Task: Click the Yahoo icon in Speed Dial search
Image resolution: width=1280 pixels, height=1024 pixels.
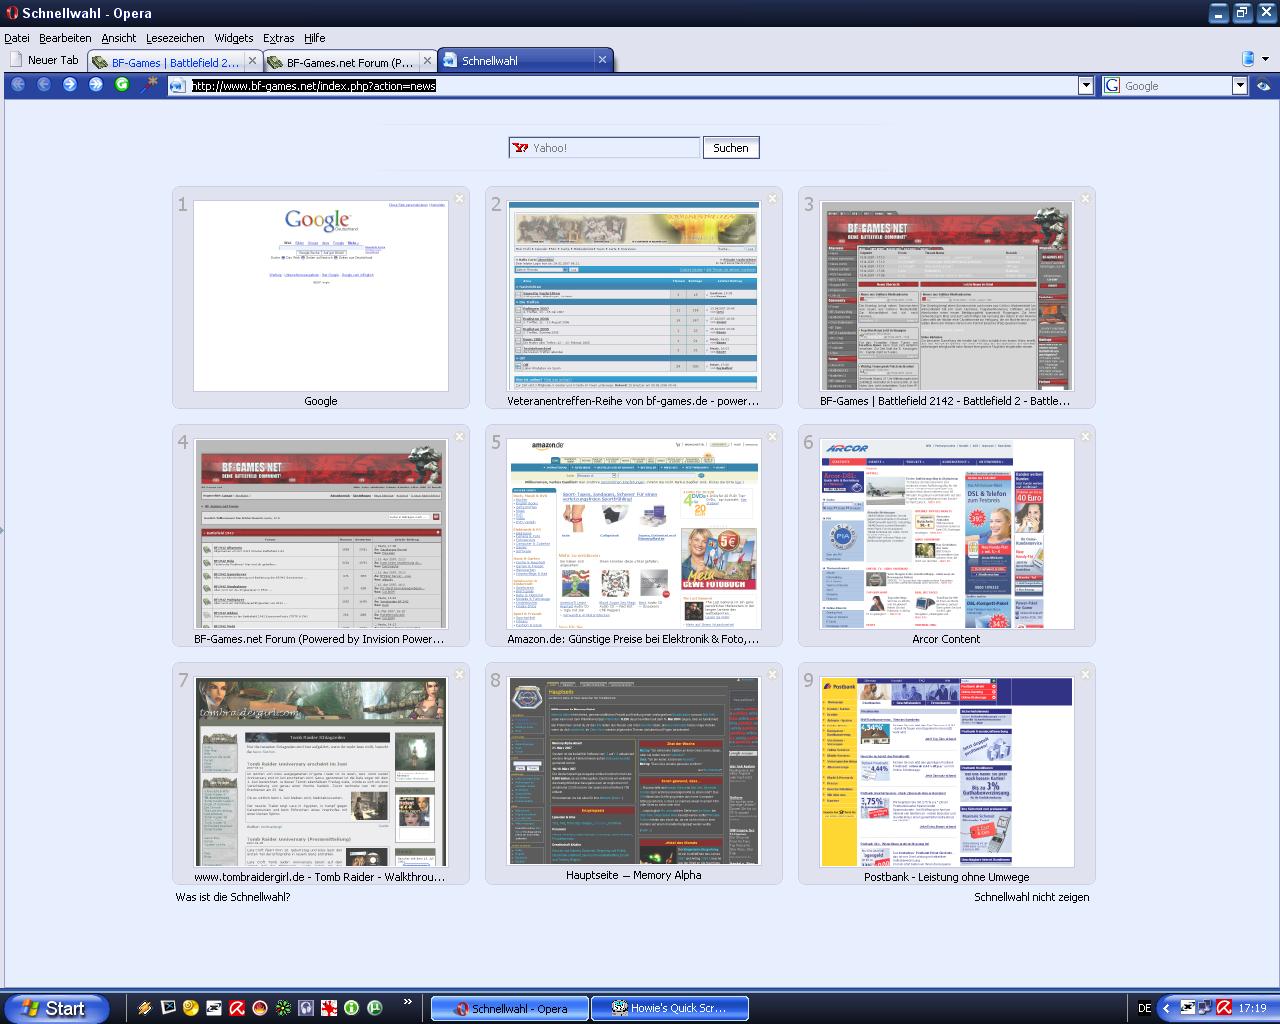Action: point(520,148)
